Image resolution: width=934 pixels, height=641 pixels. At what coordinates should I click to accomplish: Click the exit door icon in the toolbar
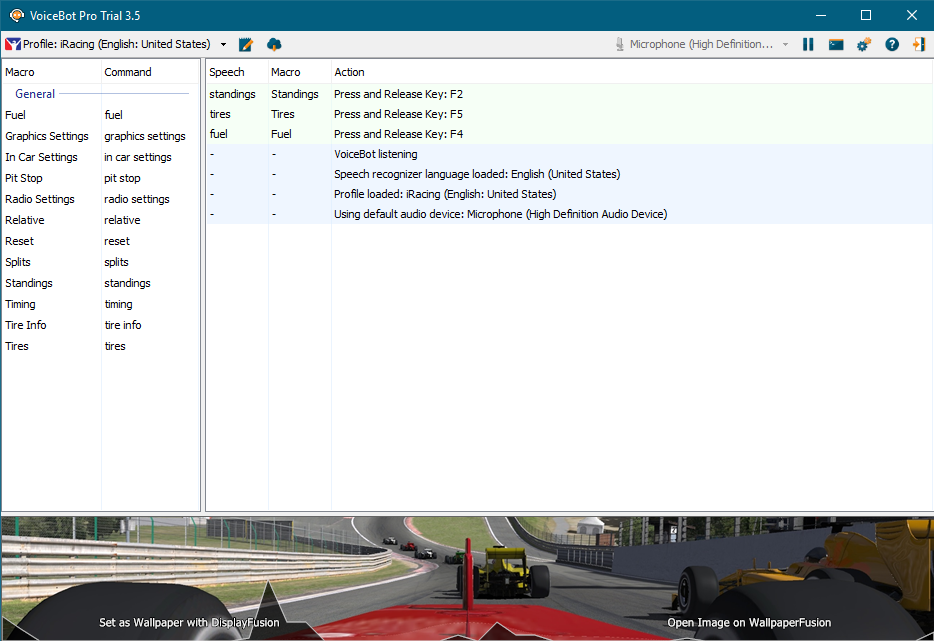[919, 45]
